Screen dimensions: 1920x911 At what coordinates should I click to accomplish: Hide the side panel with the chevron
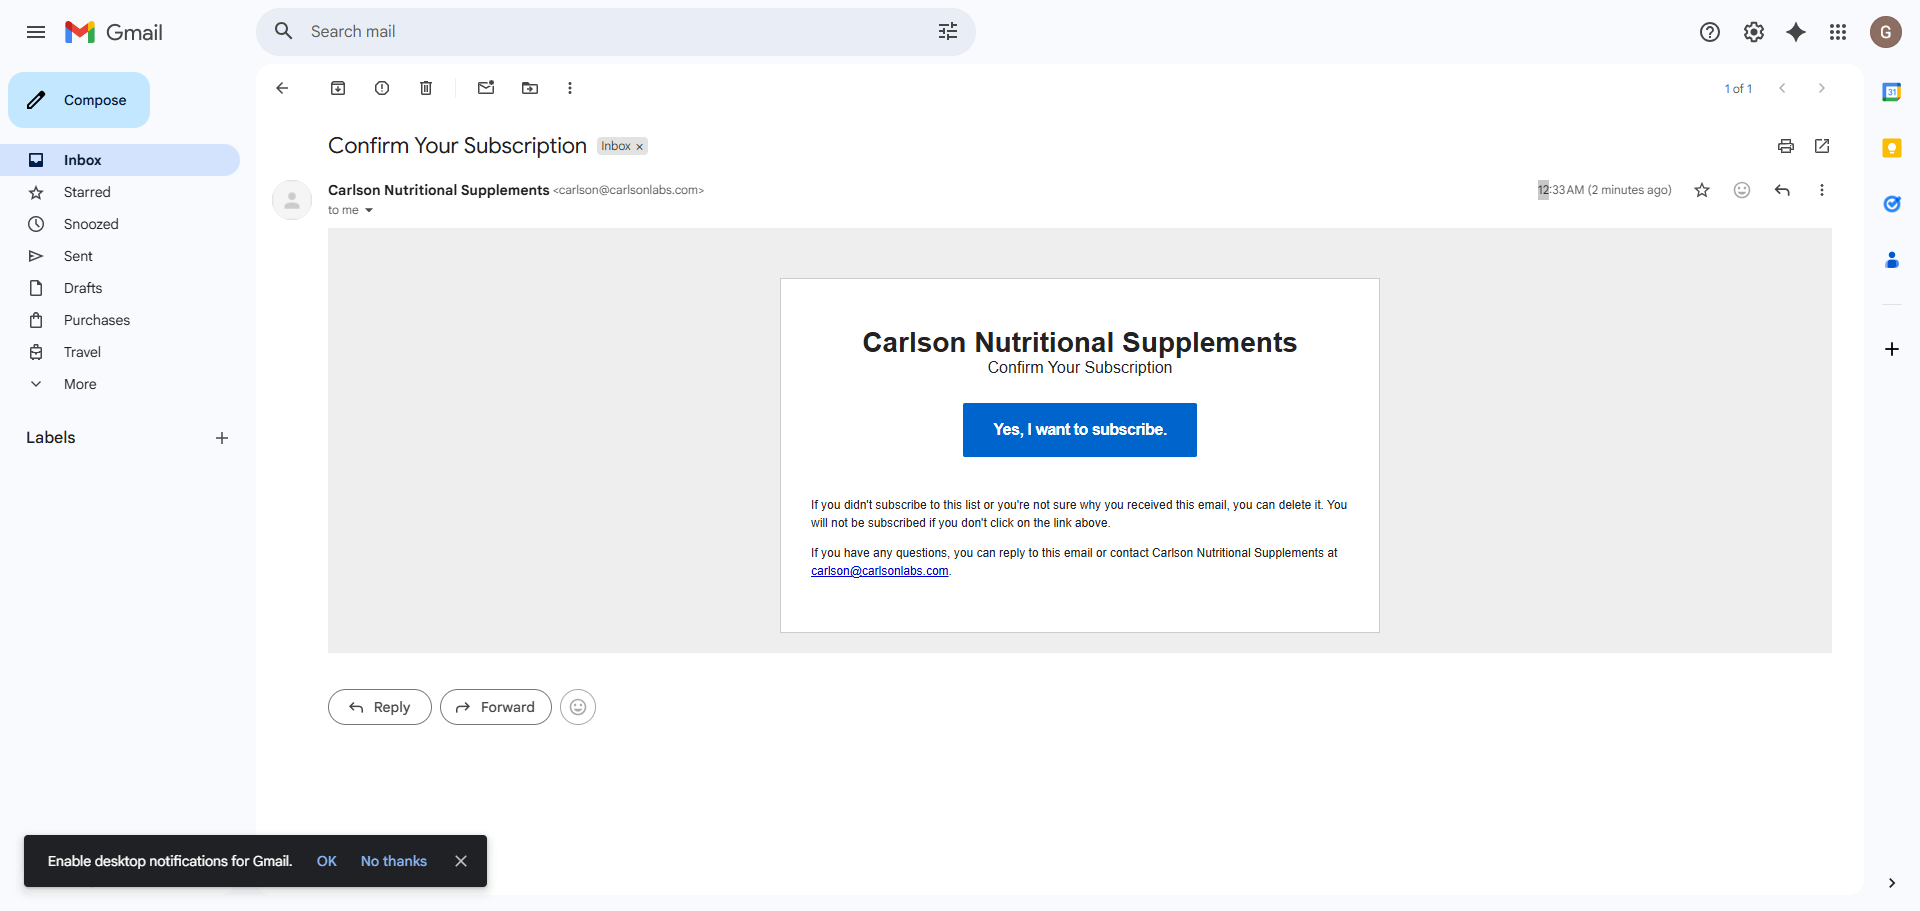1892,883
